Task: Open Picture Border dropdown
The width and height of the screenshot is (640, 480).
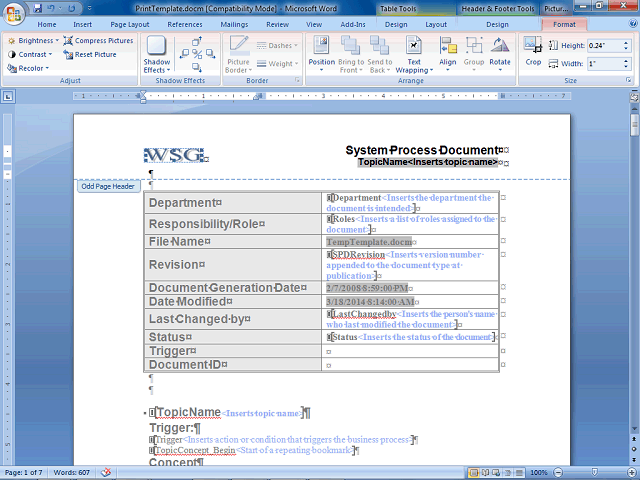Action: (238, 54)
